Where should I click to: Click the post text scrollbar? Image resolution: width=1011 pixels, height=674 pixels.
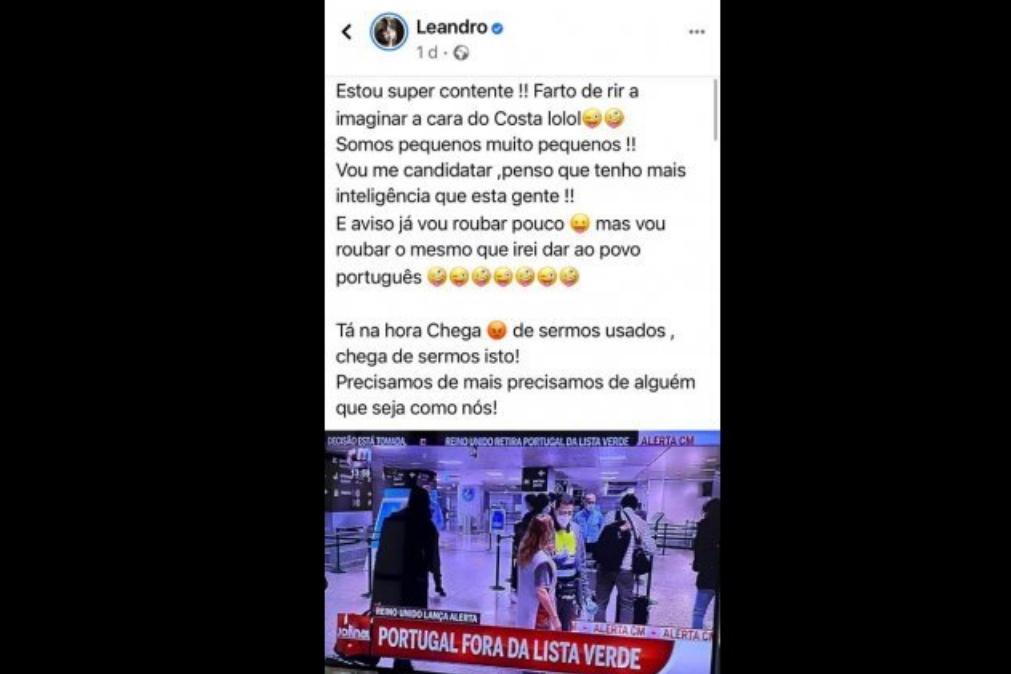[x=715, y=109]
